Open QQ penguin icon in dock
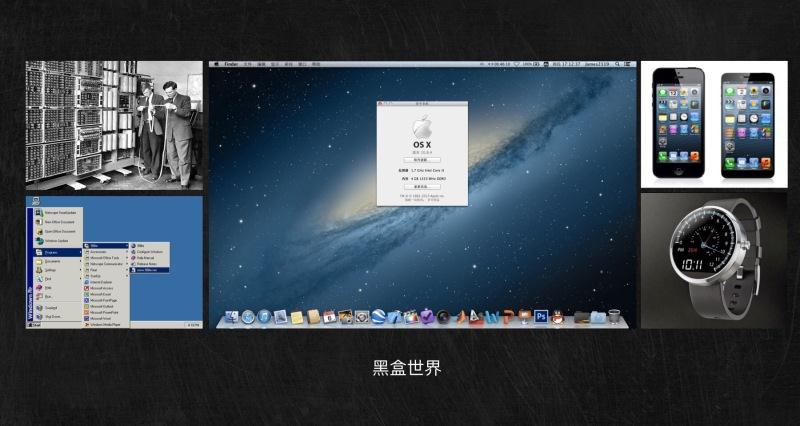Image resolution: width=800 pixels, height=426 pixels. (x=557, y=317)
